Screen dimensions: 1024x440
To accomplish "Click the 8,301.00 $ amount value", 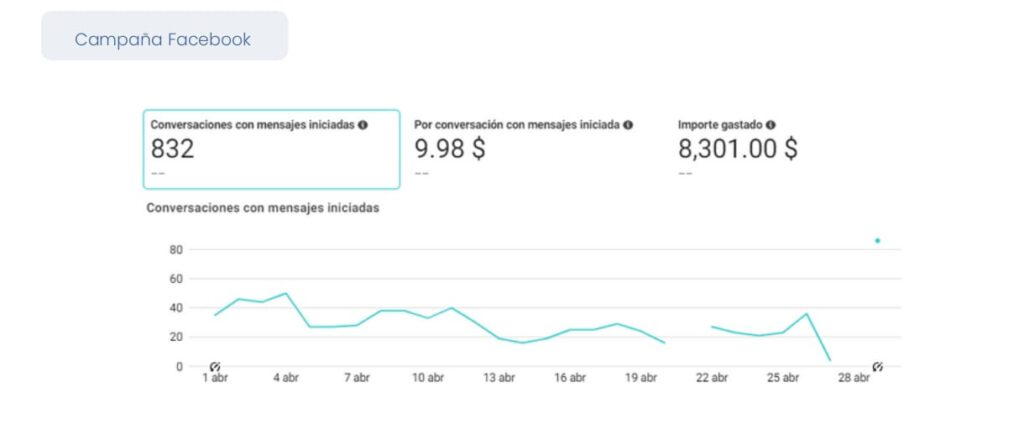I will click(738, 149).
